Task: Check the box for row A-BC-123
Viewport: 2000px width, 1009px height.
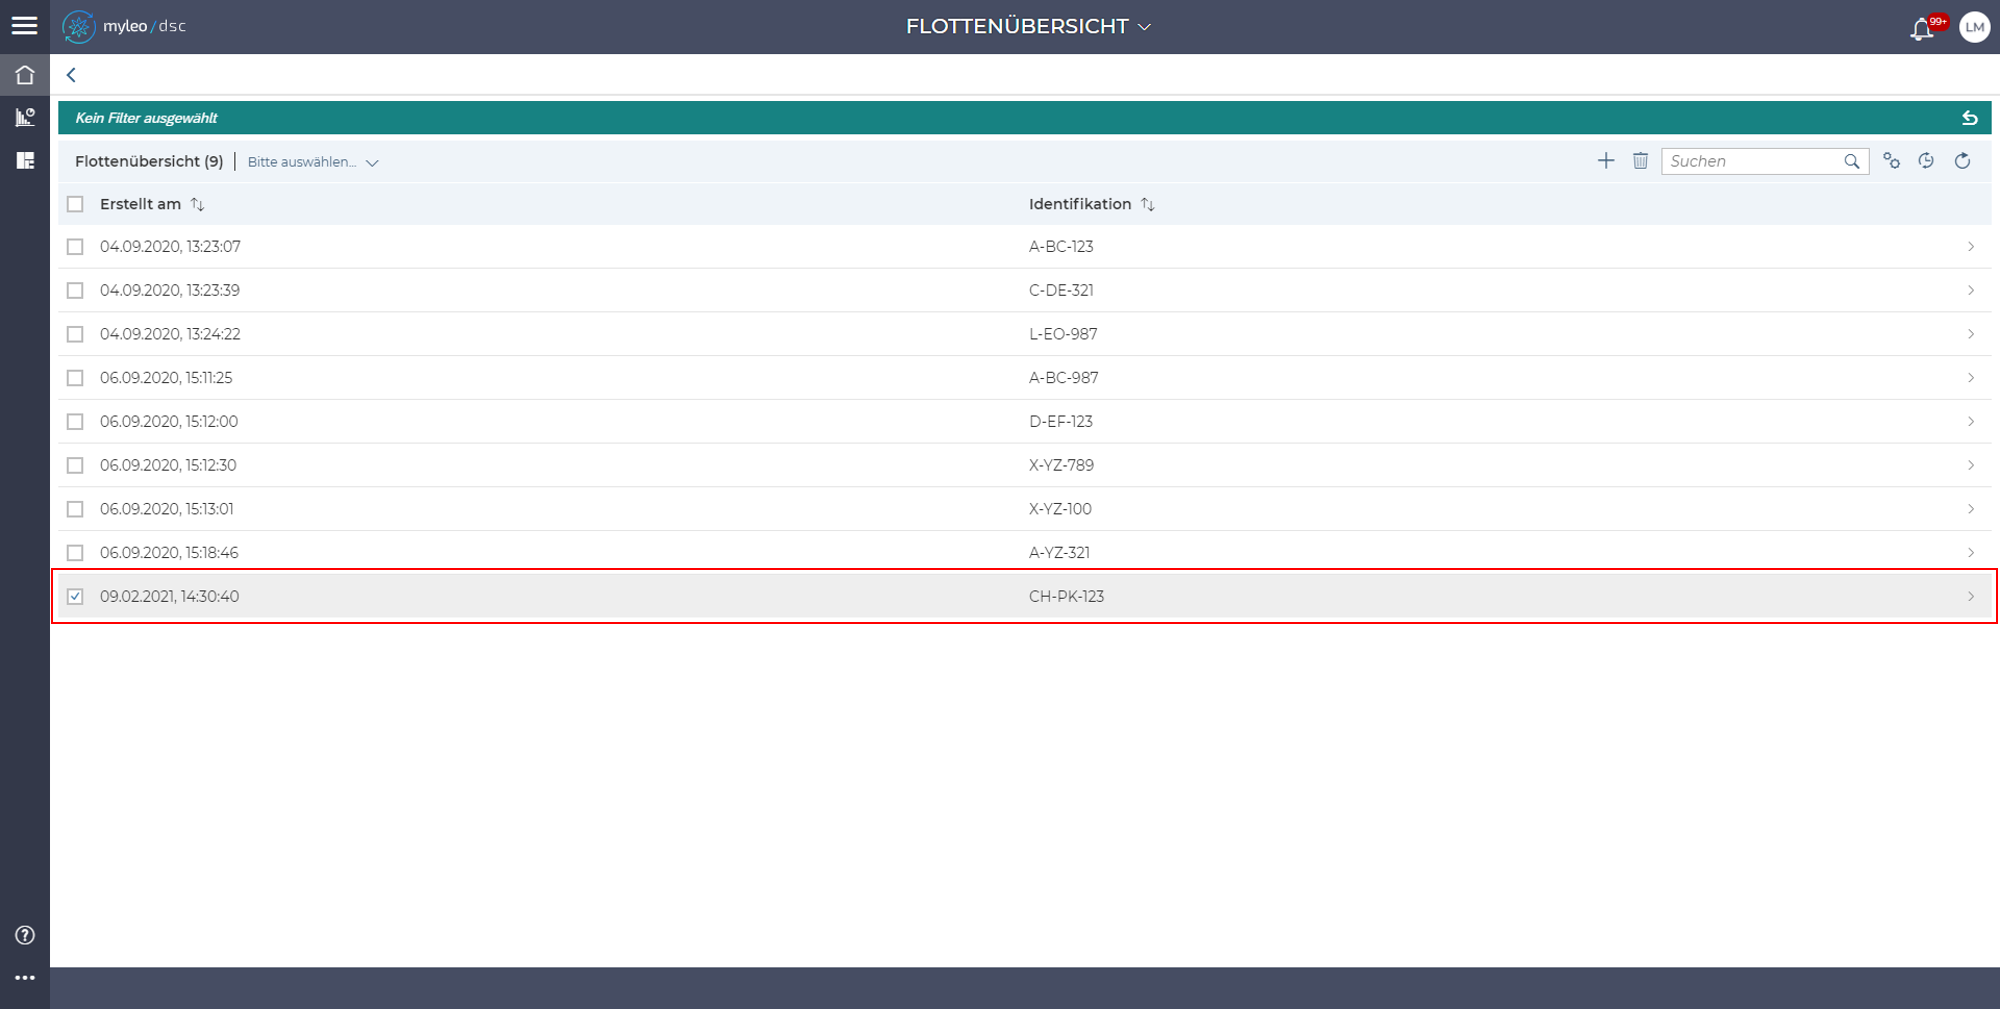Action: coord(75,247)
